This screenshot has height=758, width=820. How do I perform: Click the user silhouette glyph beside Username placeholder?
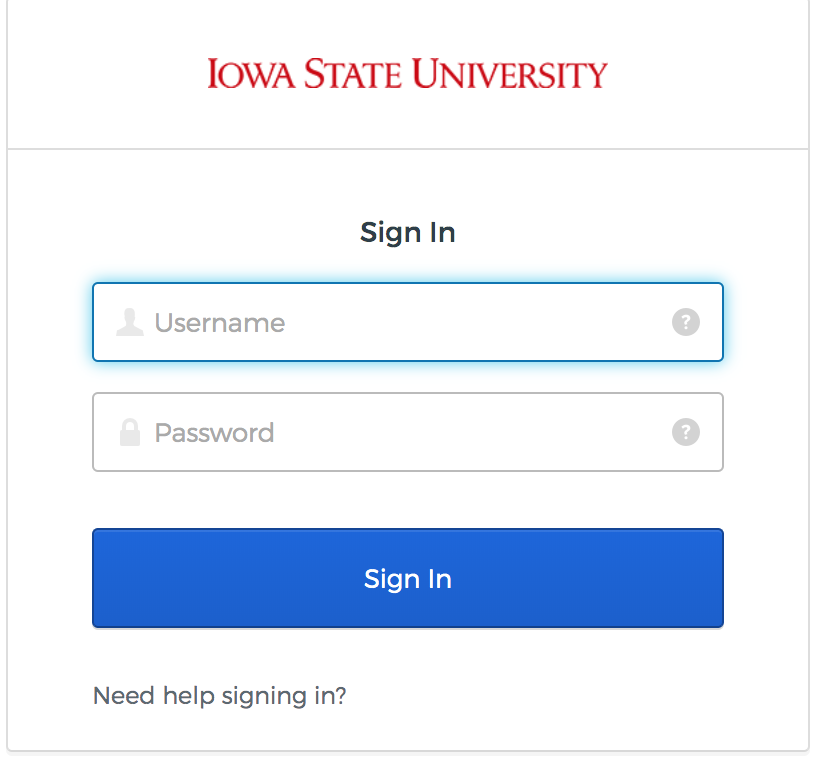pyautogui.click(x=129, y=322)
